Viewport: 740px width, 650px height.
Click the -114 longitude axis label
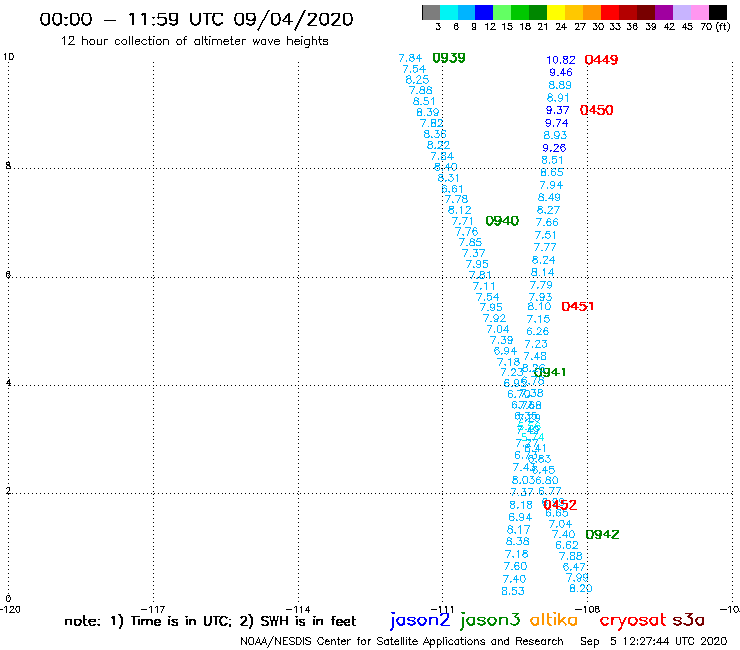click(298, 609)
